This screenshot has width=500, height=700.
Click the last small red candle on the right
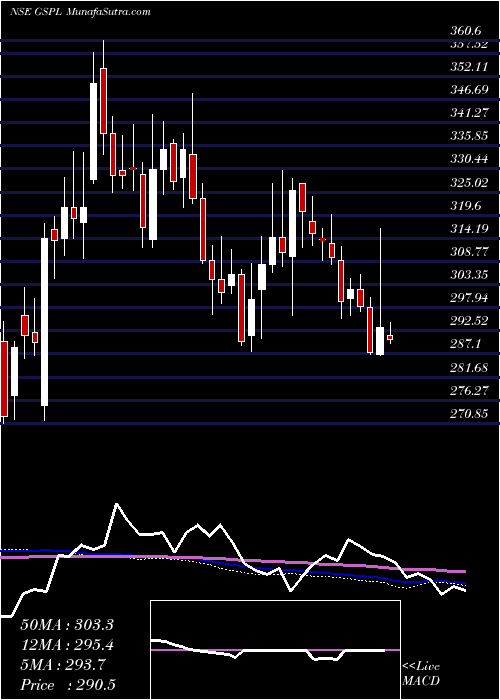click(x=390, y=338)
